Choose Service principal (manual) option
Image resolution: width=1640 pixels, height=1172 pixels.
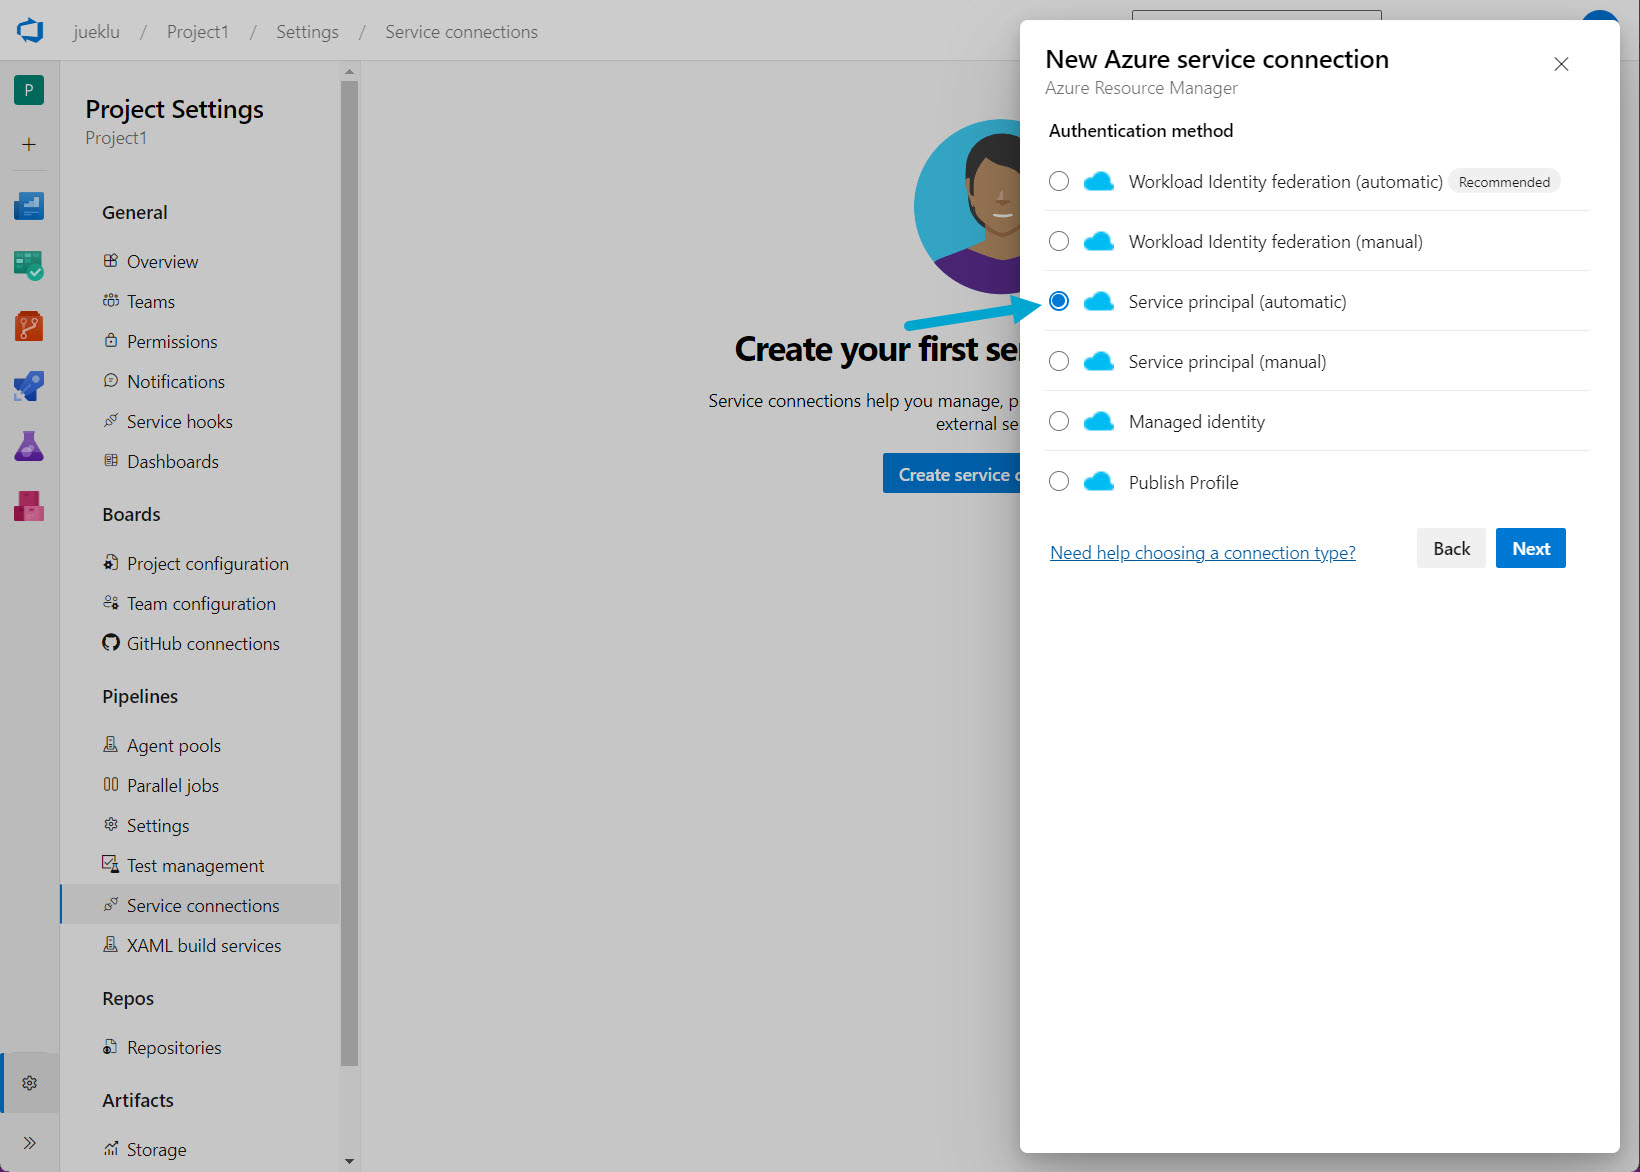coord(1059,361)
